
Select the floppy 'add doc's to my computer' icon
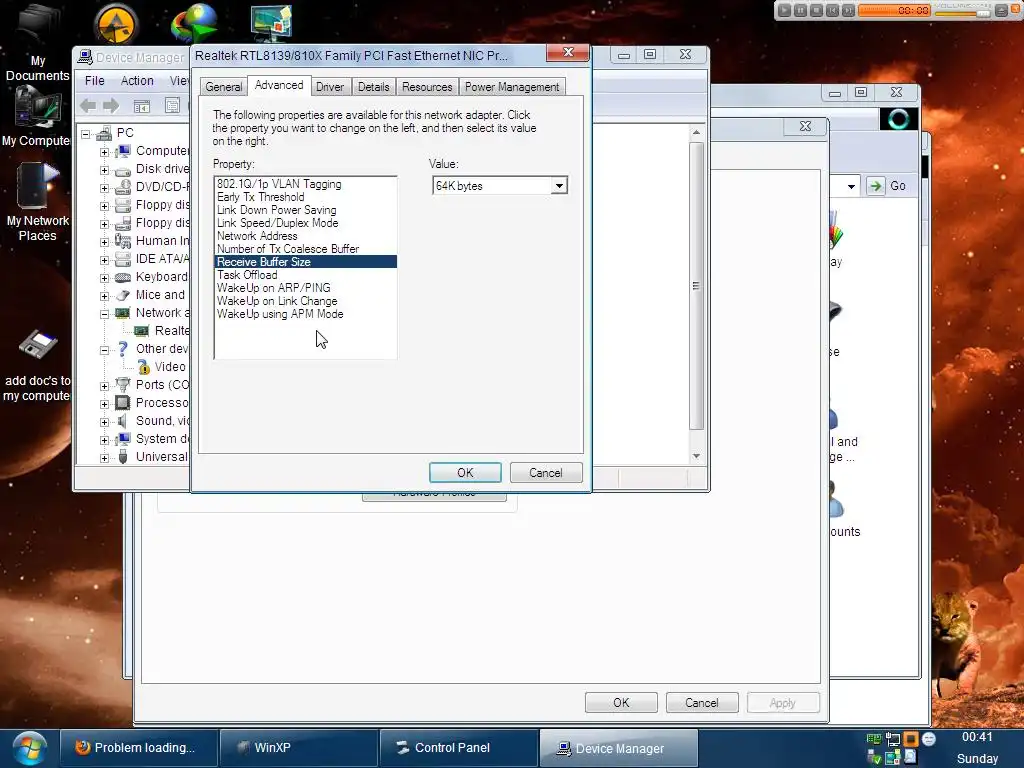click(x=37, y=366)
